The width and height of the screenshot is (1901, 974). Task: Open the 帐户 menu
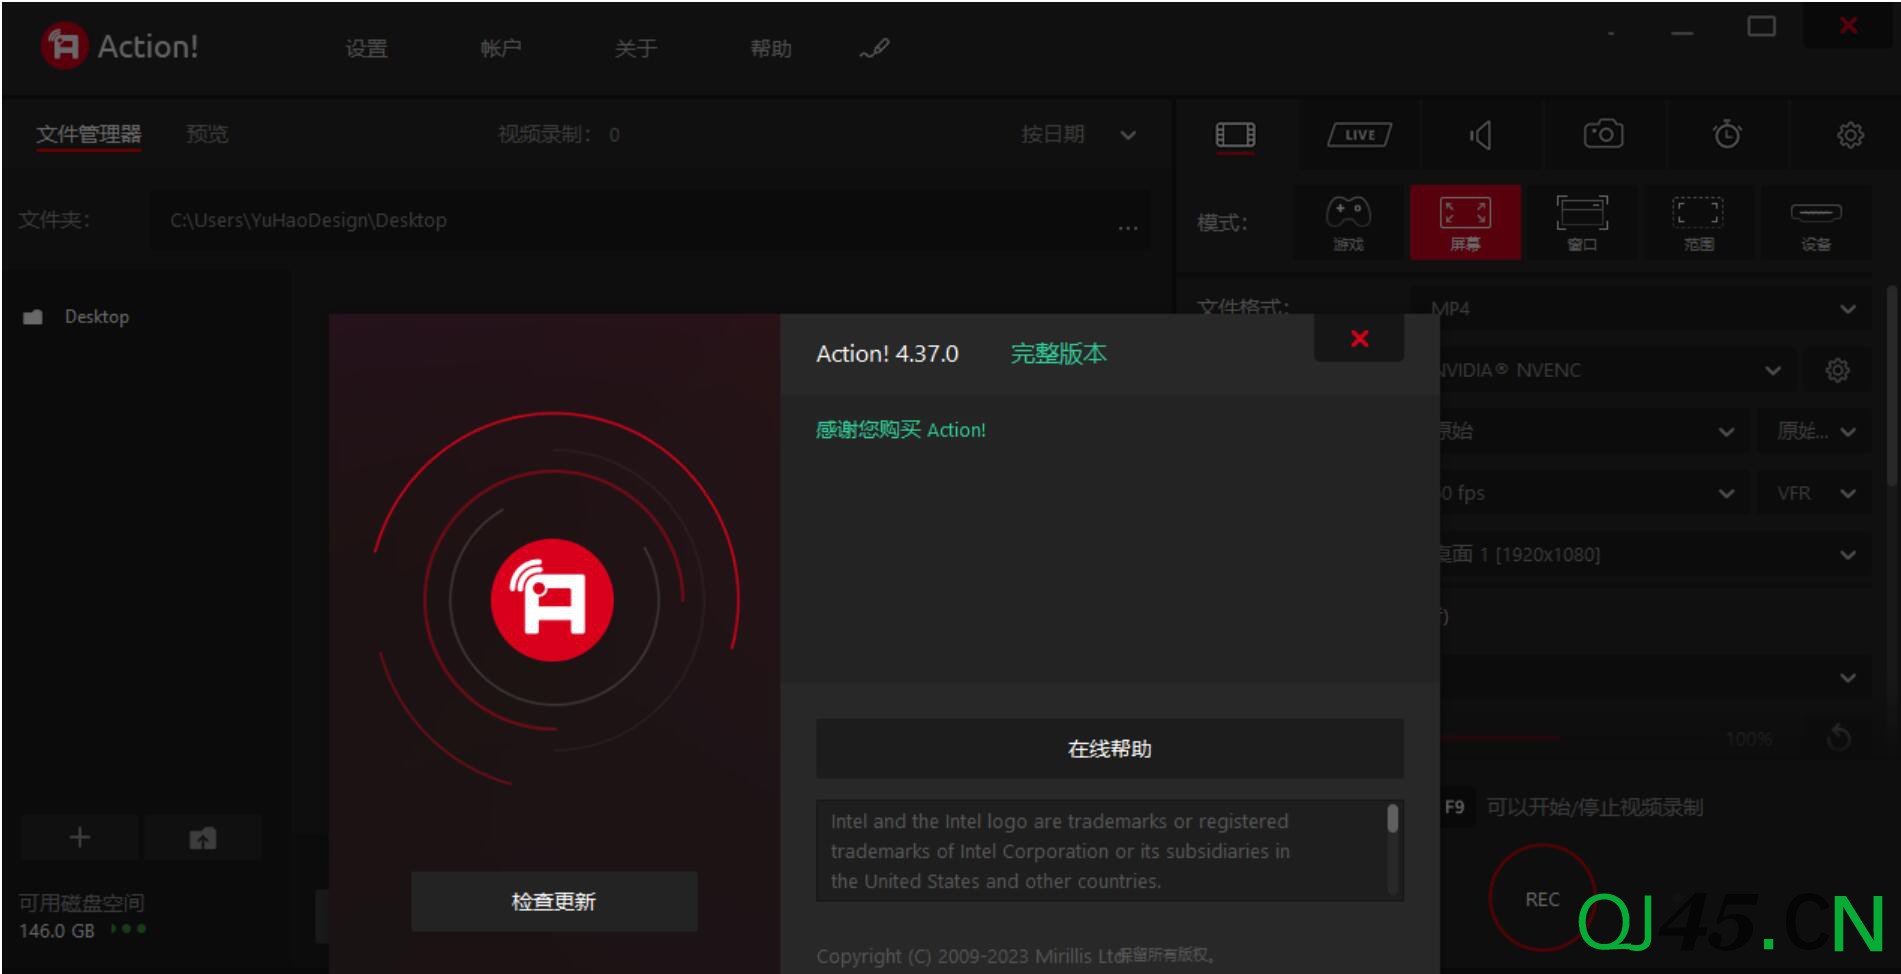pos(500,48)
